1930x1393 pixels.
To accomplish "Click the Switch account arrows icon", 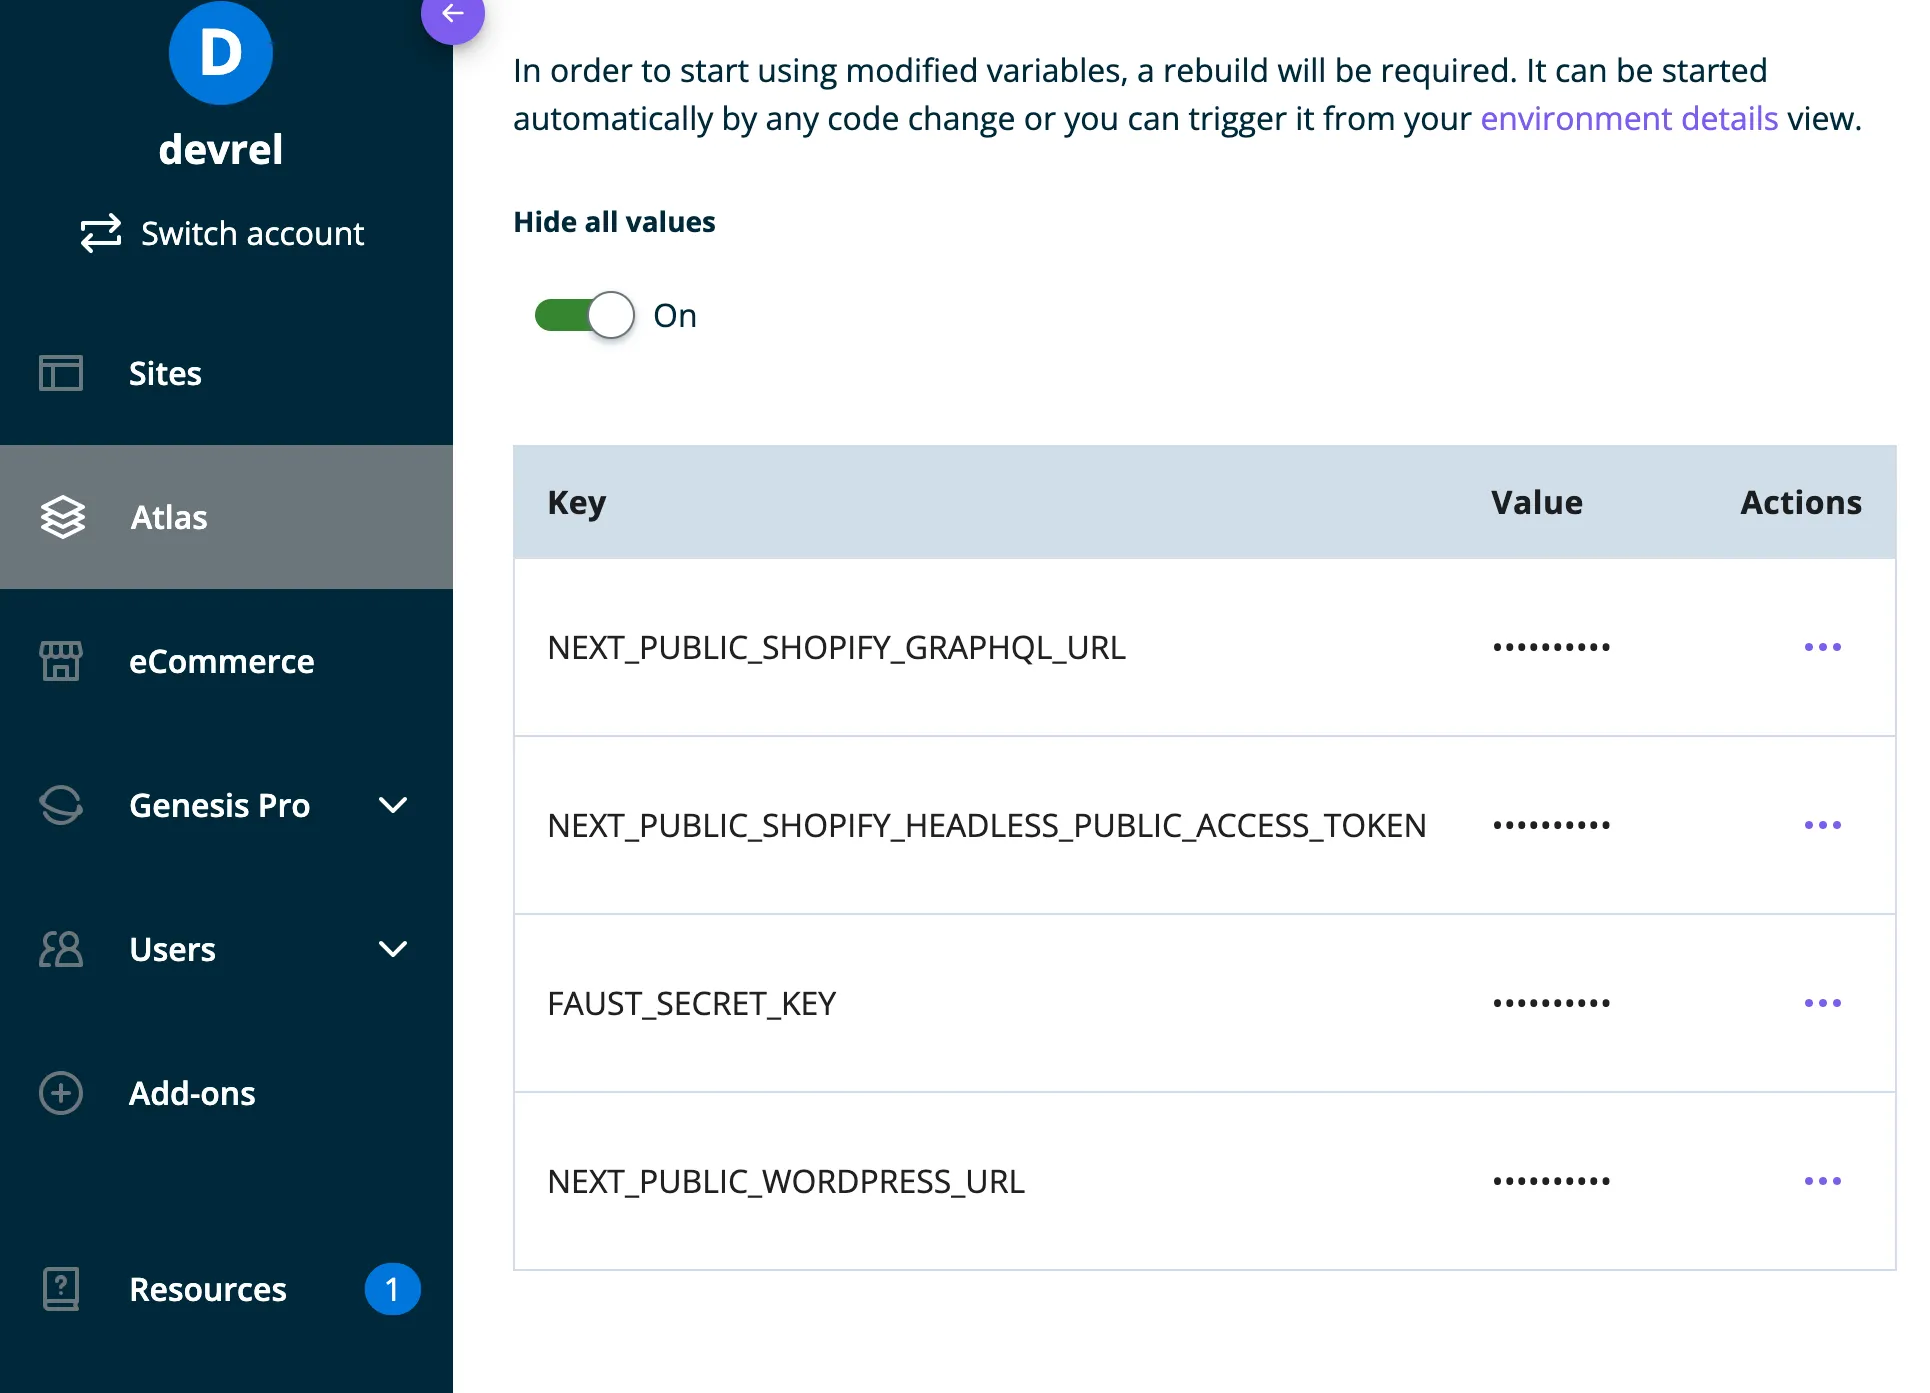I will [x=101, y=233].
